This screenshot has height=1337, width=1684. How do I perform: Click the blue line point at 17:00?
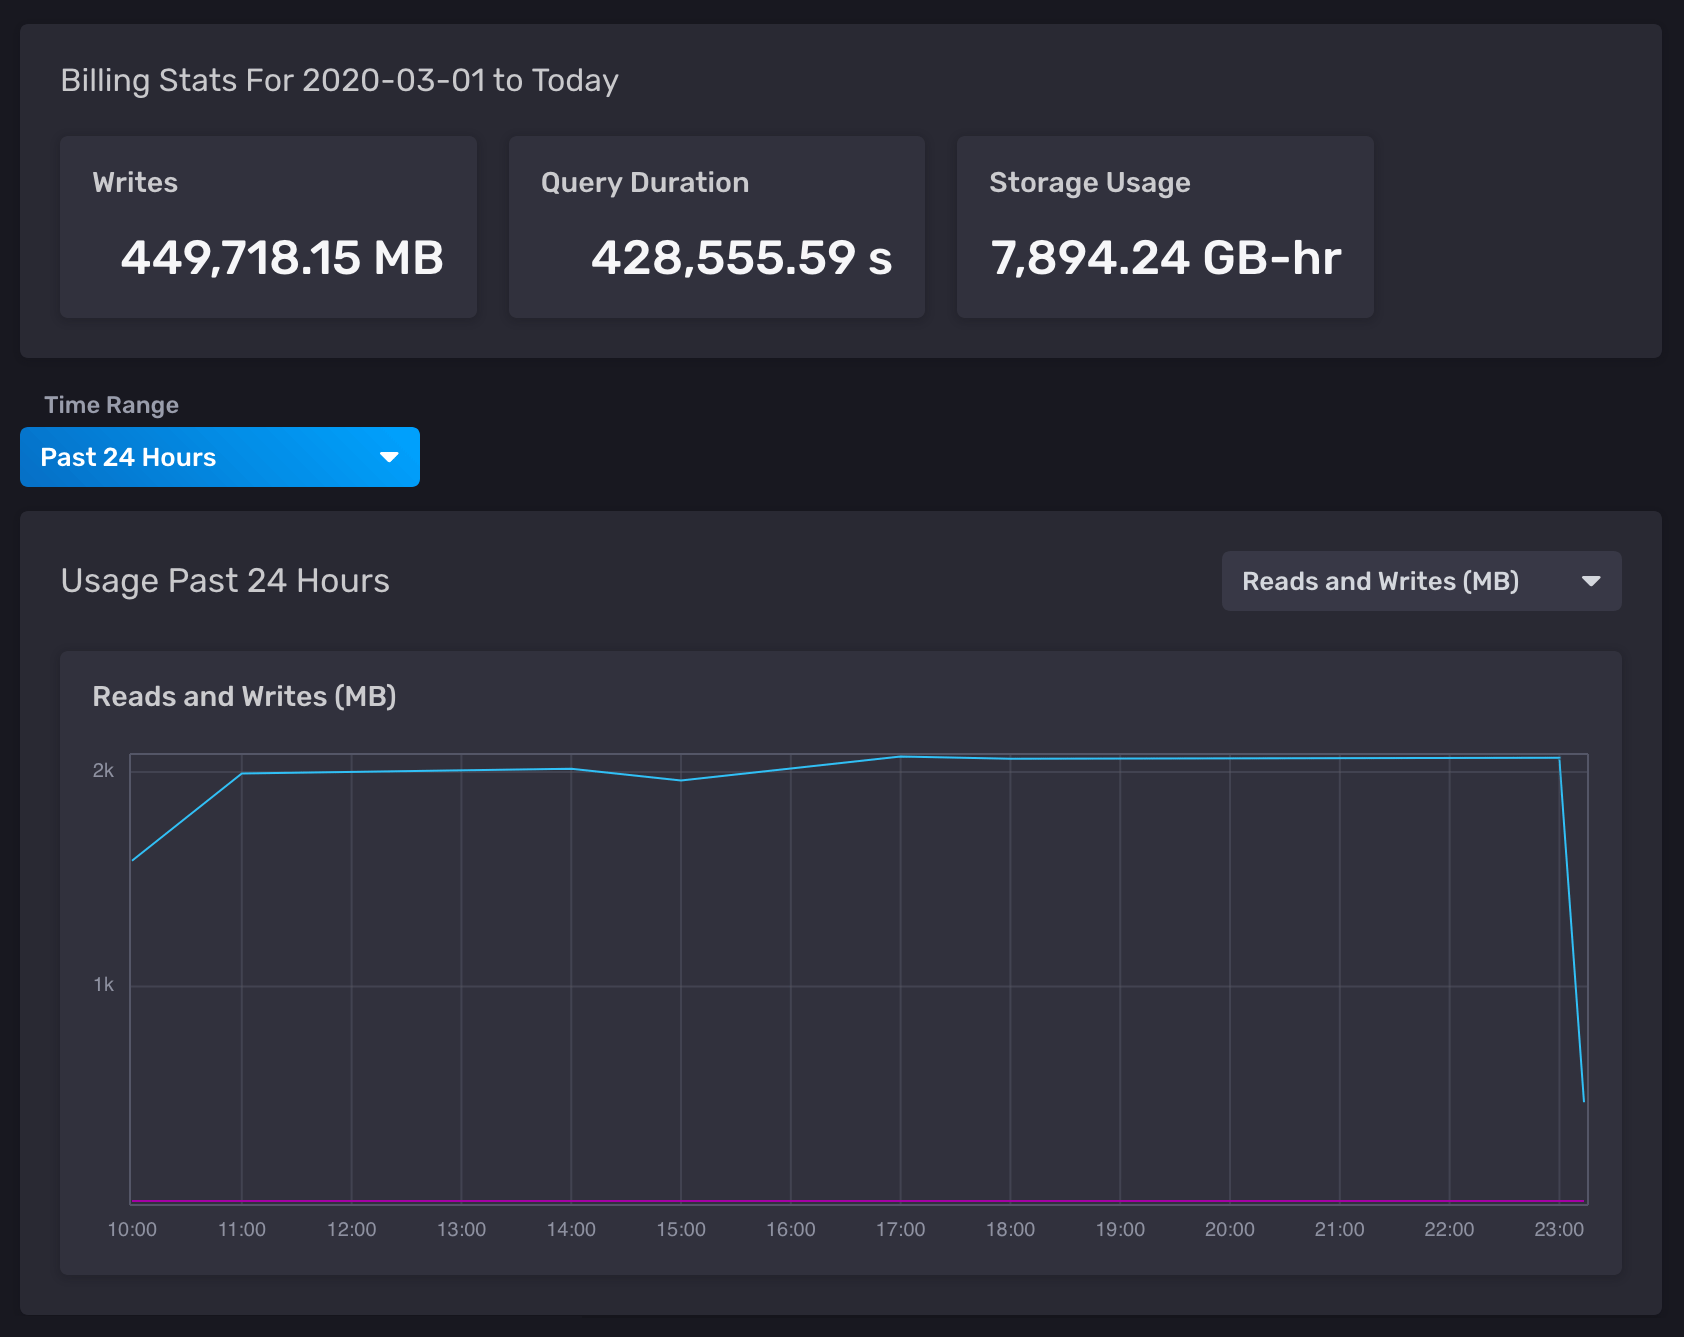tap(900, 757)
